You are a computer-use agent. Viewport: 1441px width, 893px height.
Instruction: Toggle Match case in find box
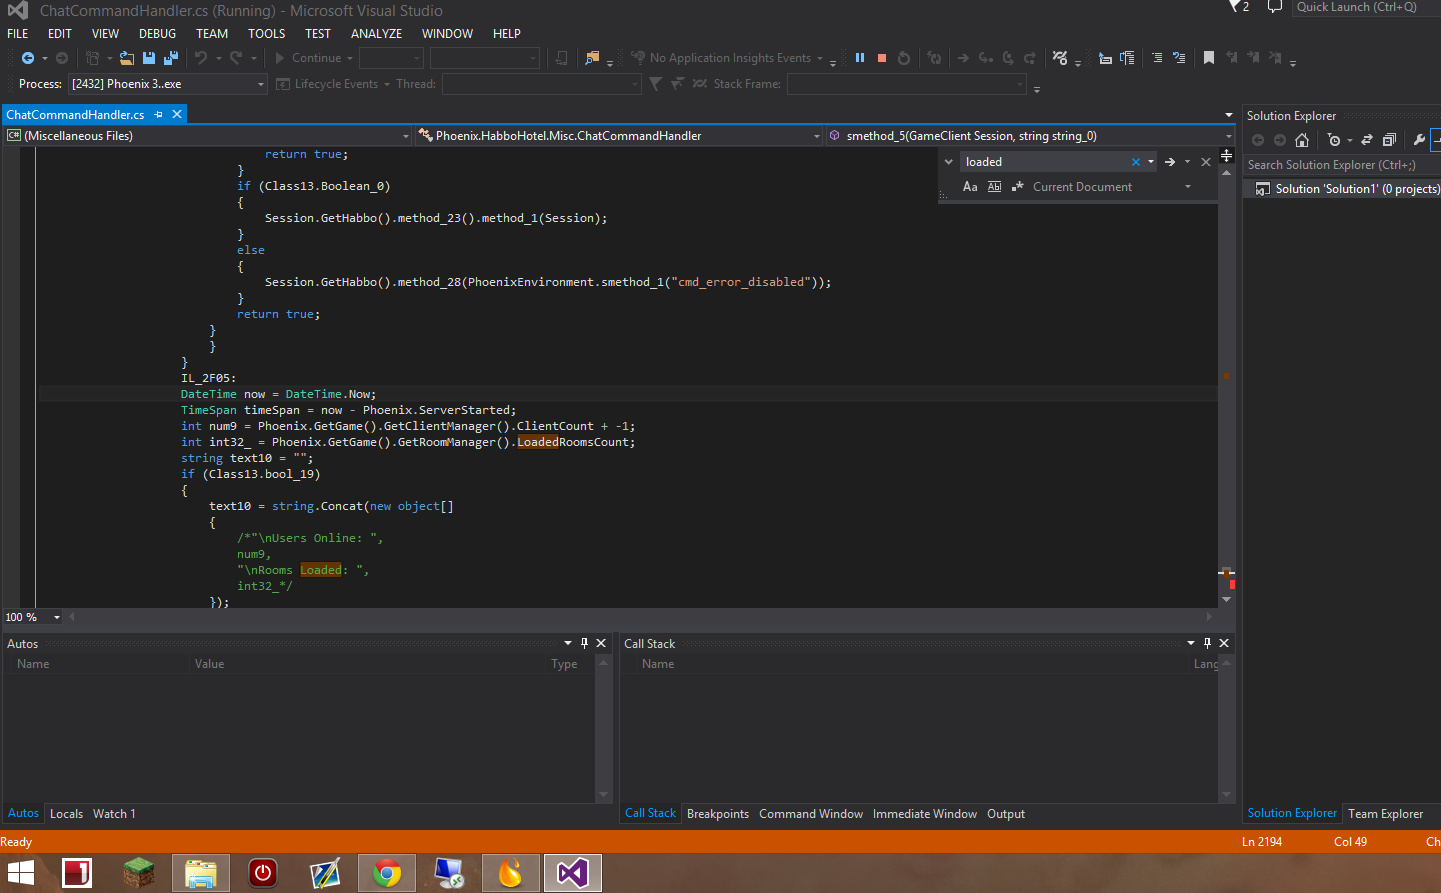click(970, 187)
